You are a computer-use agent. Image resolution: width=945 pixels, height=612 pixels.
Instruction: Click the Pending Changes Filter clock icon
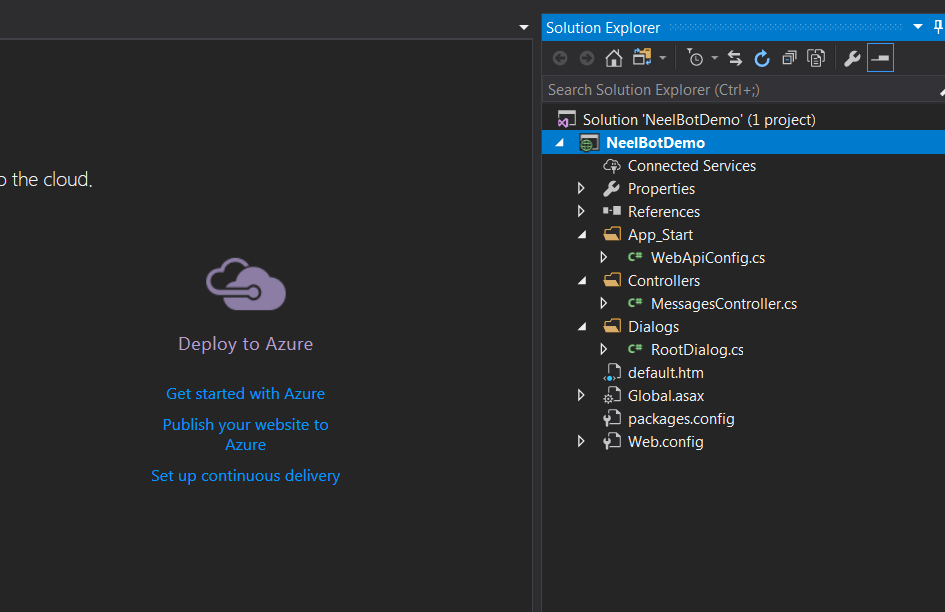[696, 58]
